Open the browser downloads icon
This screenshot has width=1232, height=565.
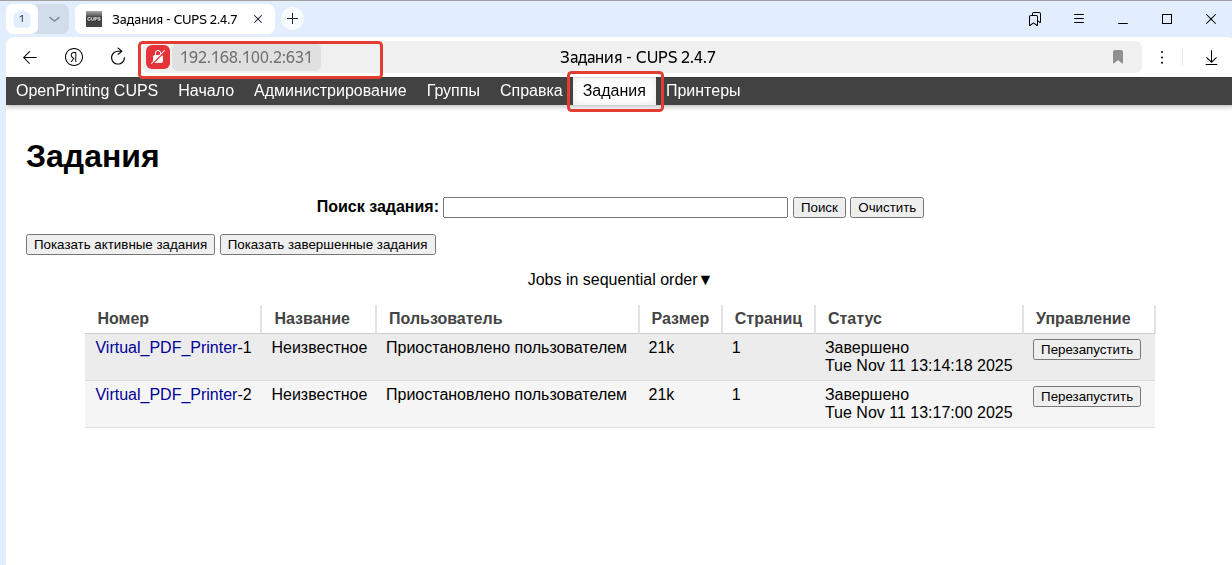click(x=1211, y=58)
